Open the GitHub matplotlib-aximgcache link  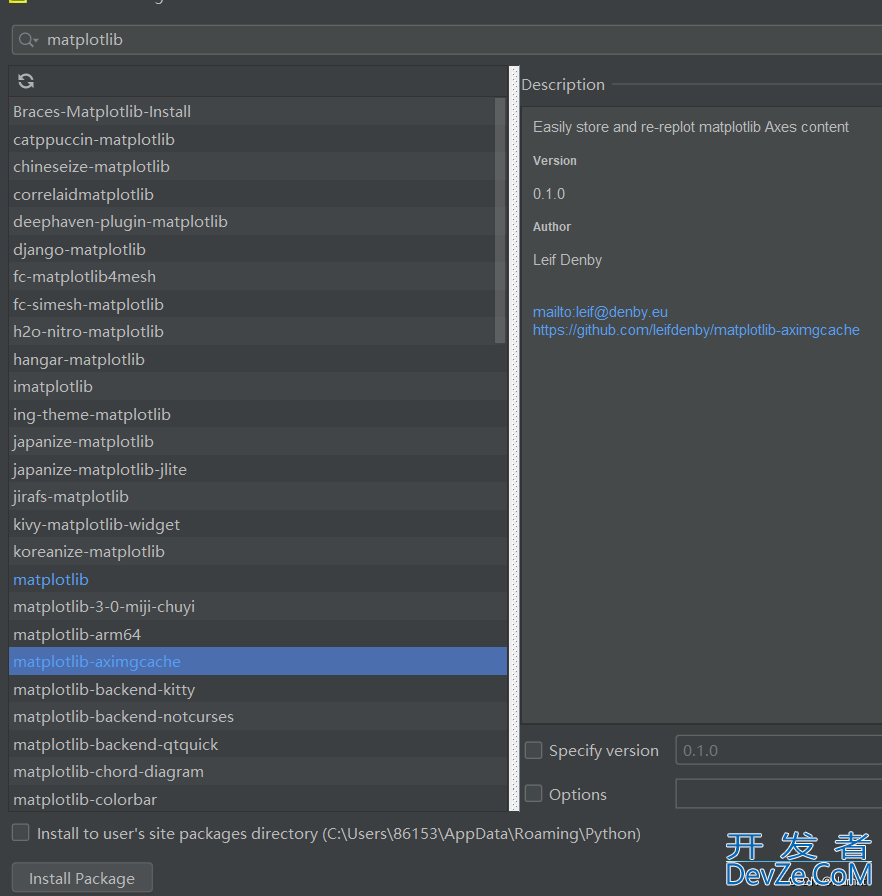[x=696, y=330]
